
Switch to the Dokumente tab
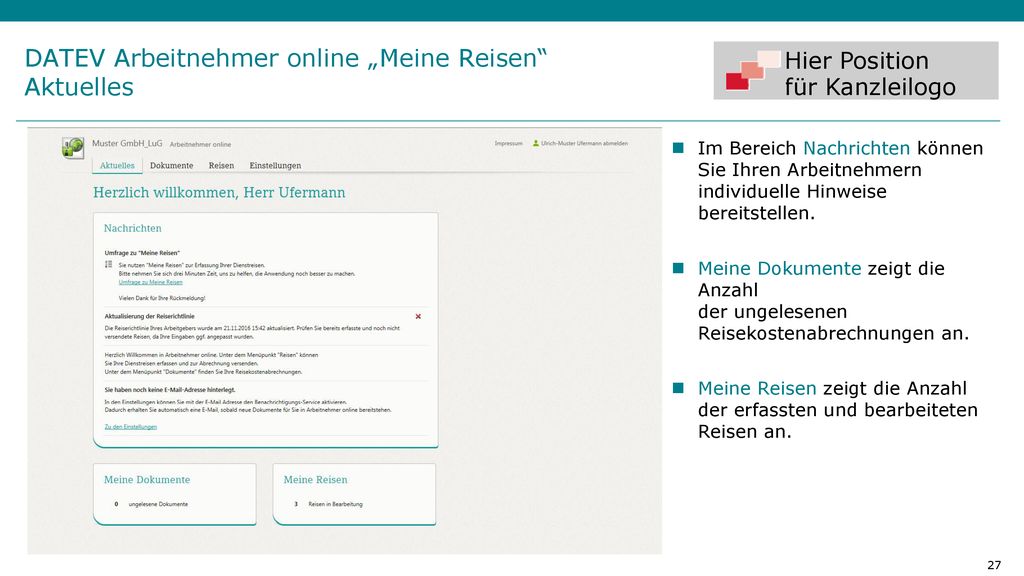coord(171,166)
